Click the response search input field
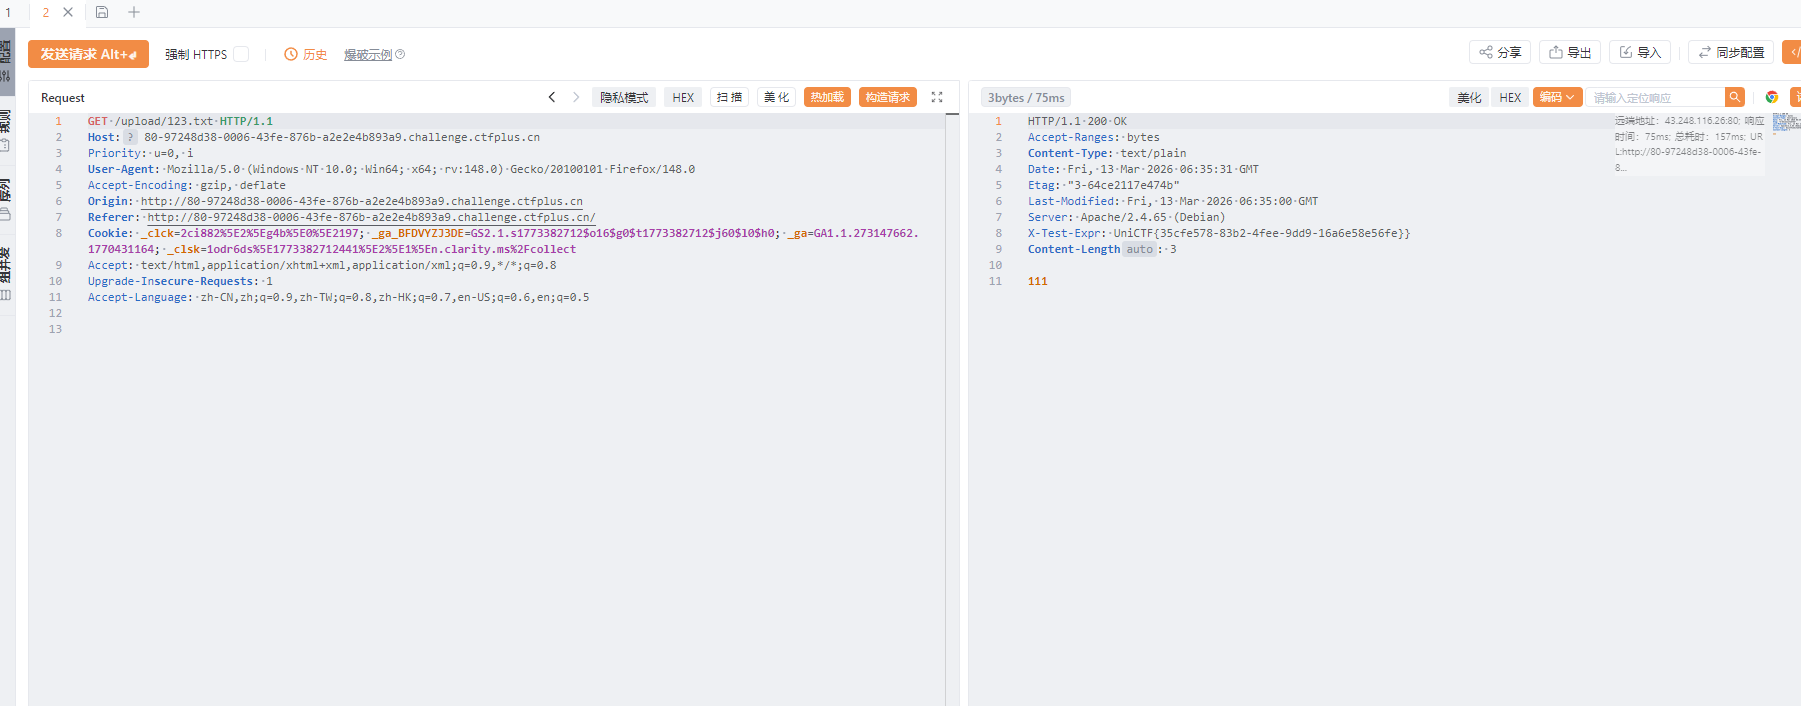This screenshot has height=706, width=1801. (x=1655, y=97)
